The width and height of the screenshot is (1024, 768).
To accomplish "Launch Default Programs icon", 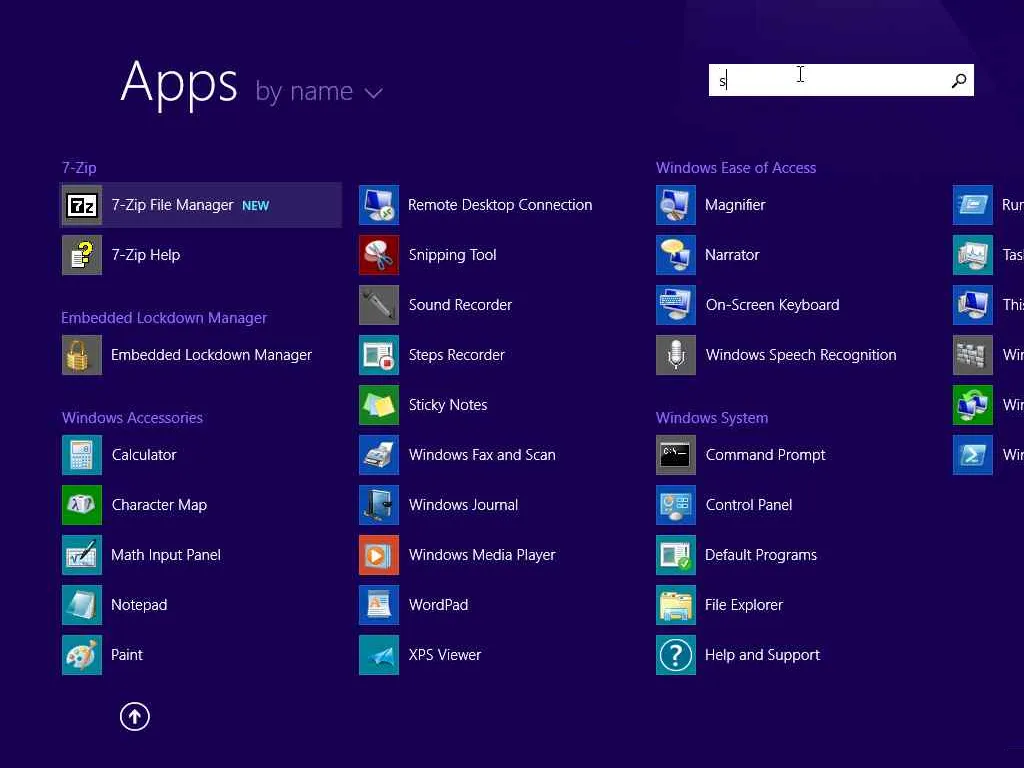I will click(x=676, y=554).
